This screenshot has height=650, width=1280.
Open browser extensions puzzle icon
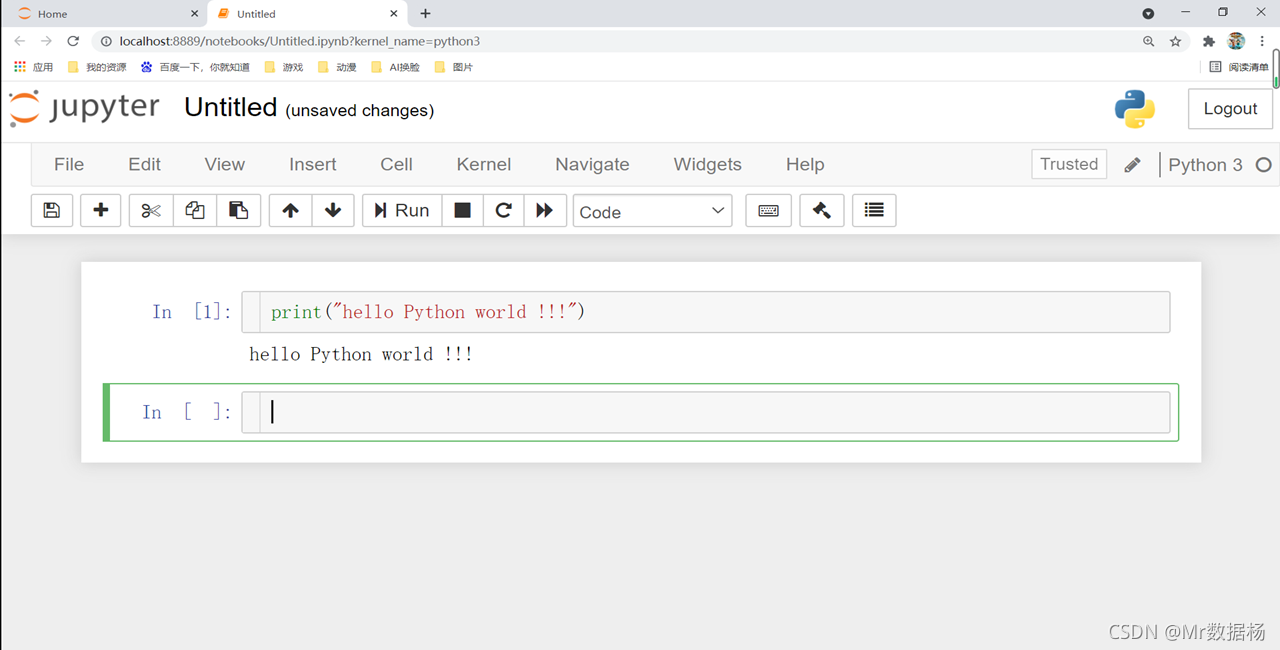pos(1209,41)
